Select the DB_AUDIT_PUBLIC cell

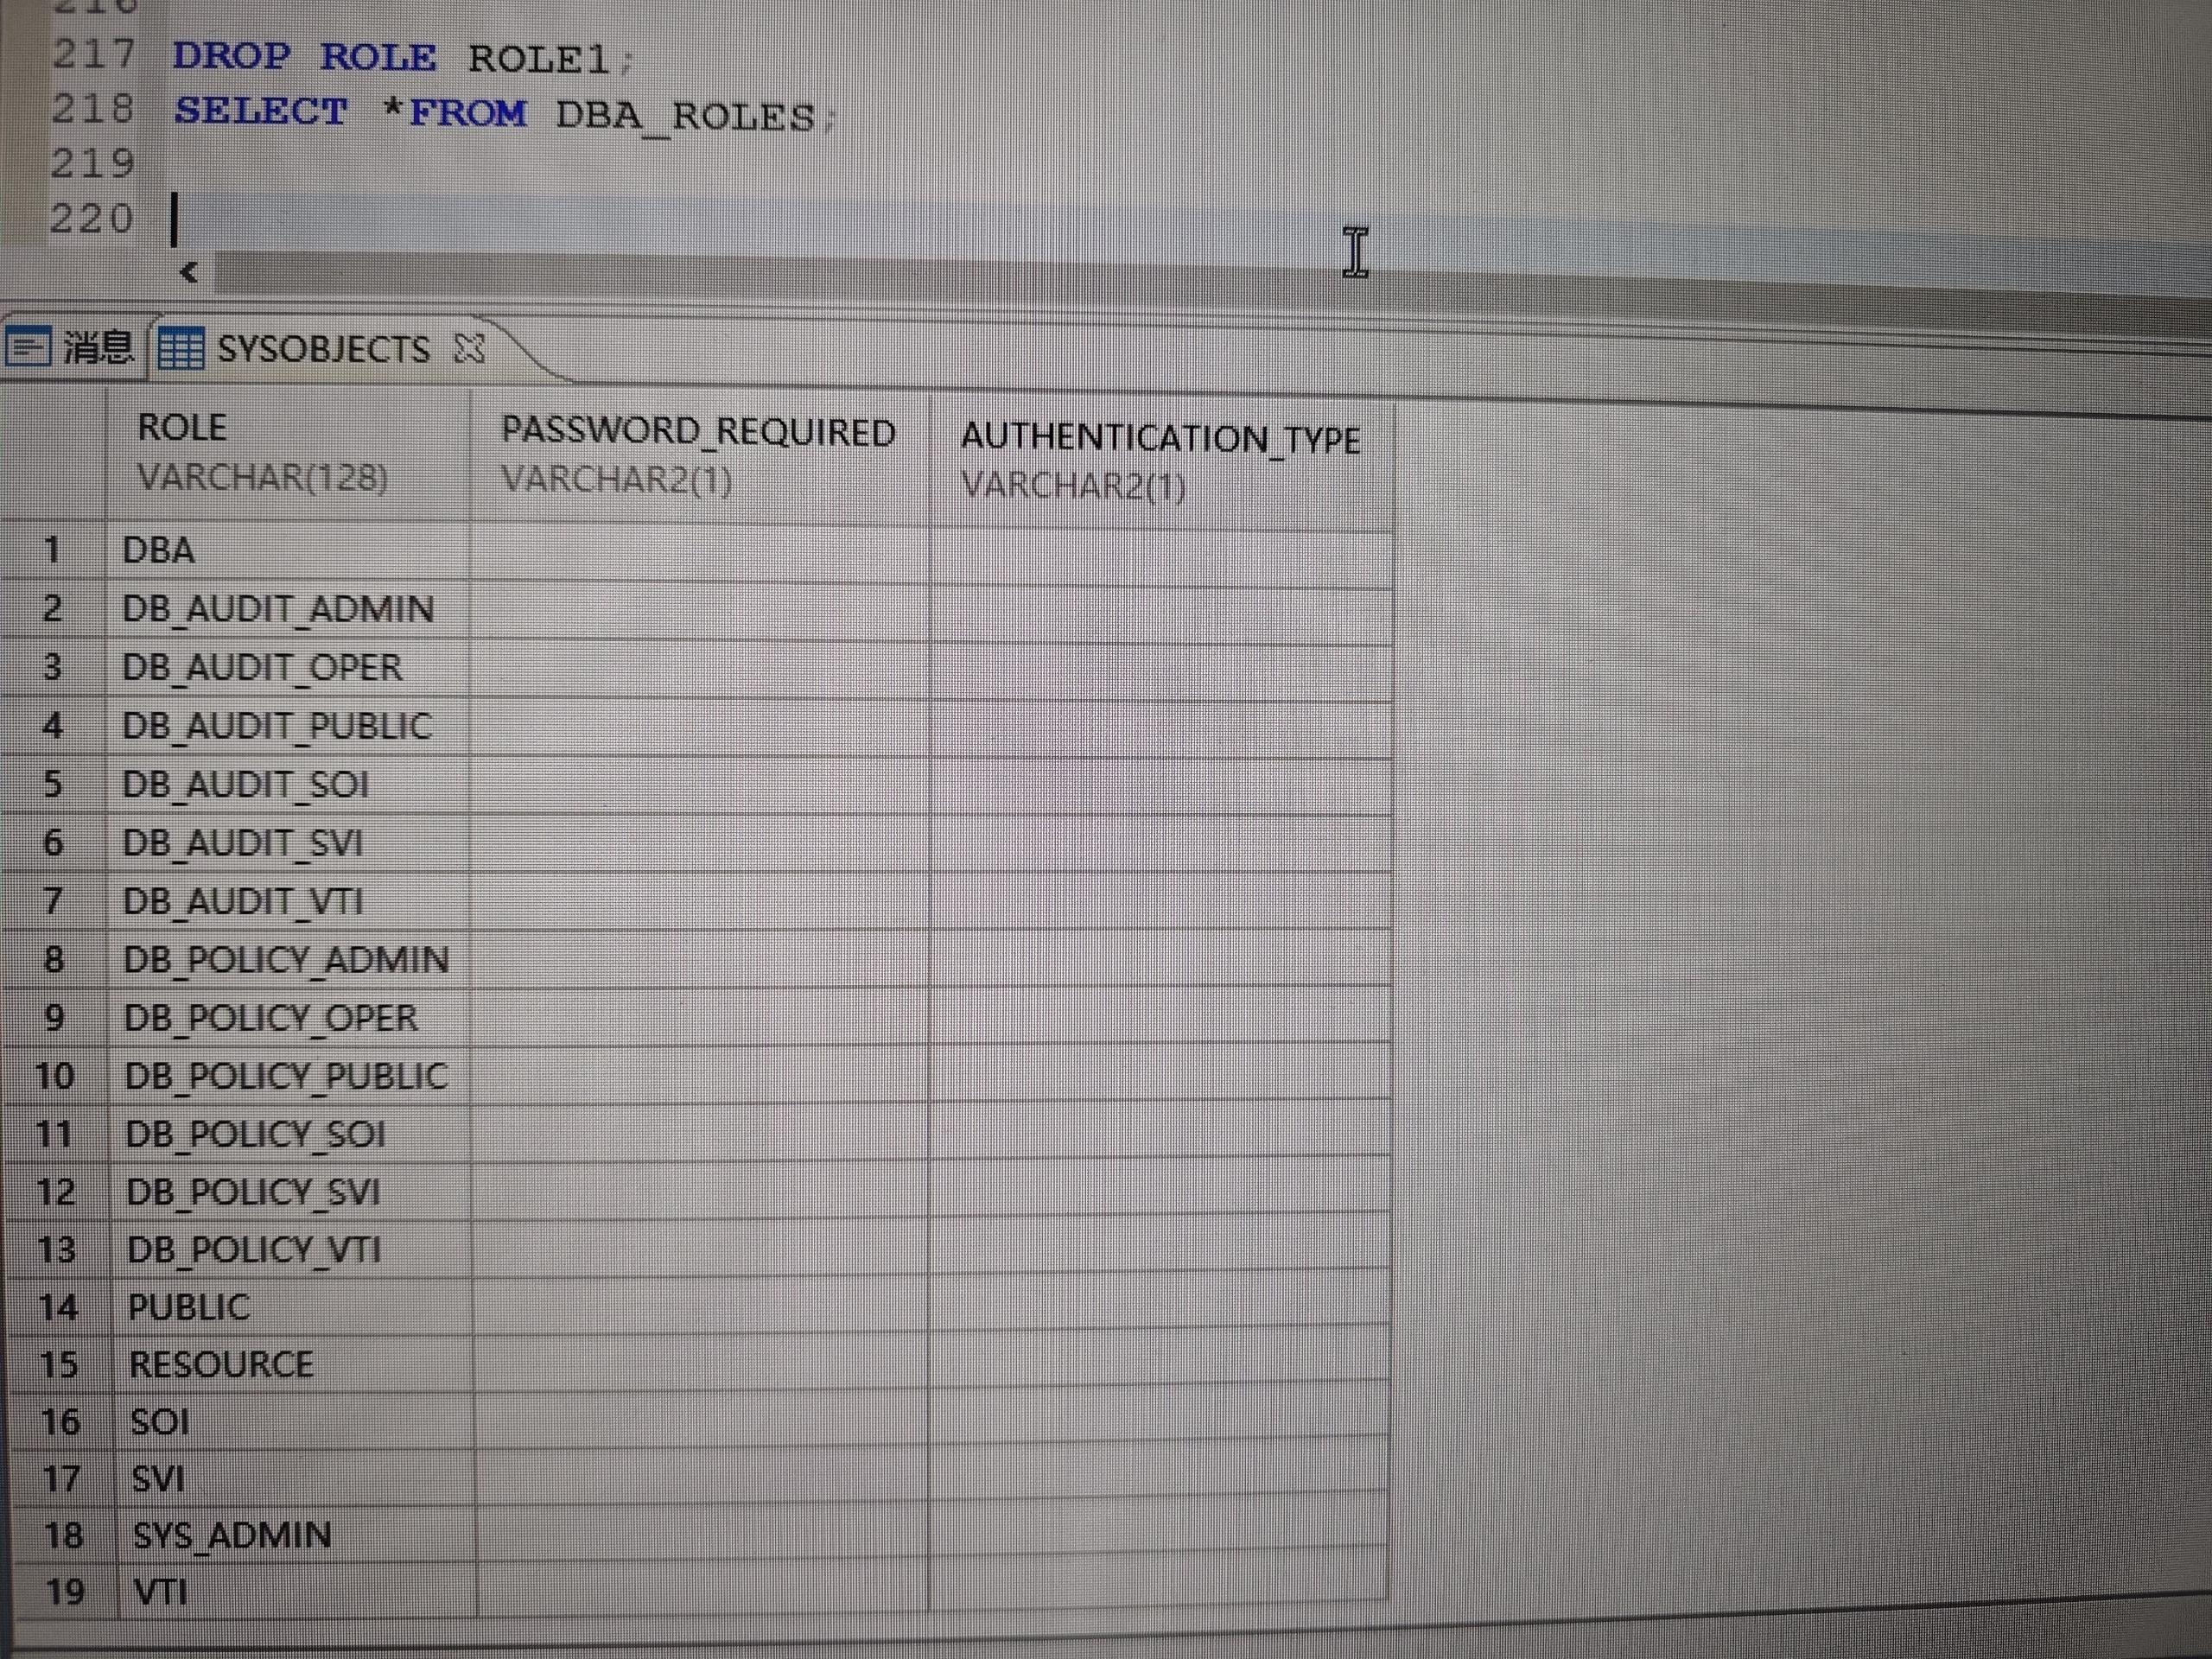[x=288, y=725]
